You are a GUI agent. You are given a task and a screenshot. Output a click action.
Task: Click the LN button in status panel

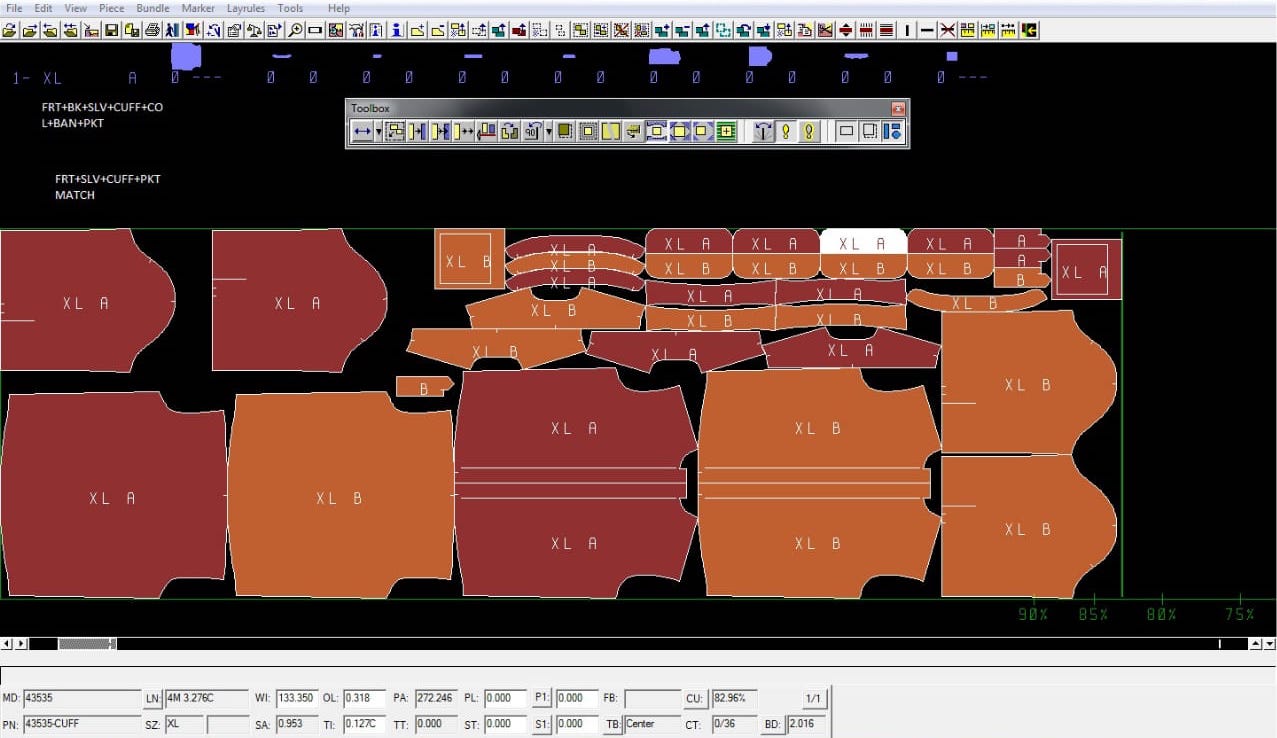[153, 698]
